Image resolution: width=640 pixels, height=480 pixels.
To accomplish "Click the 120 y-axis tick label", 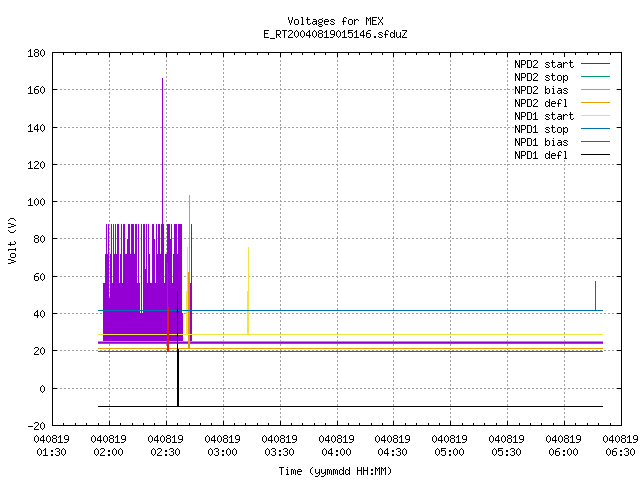I will point(36,165).
